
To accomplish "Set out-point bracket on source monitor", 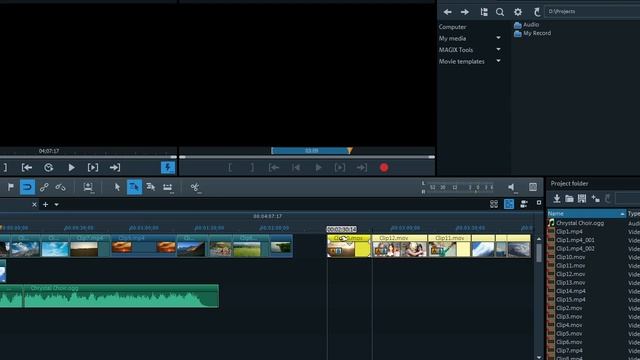I will 252,167.
